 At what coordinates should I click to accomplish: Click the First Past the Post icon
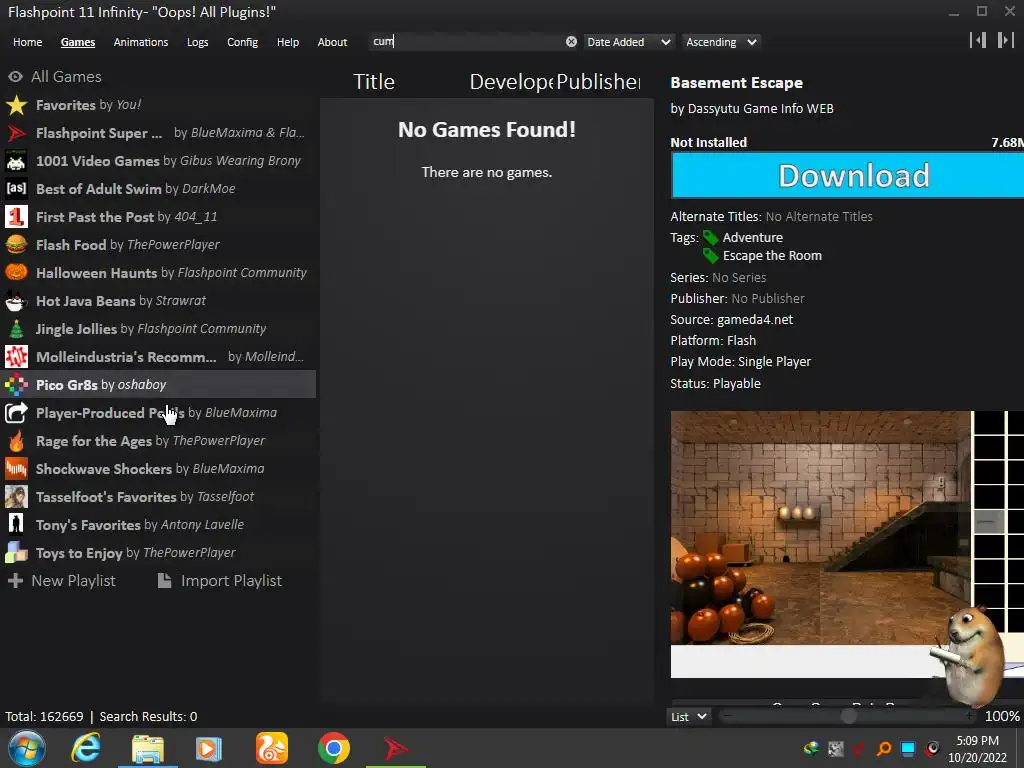click(16, 217)
